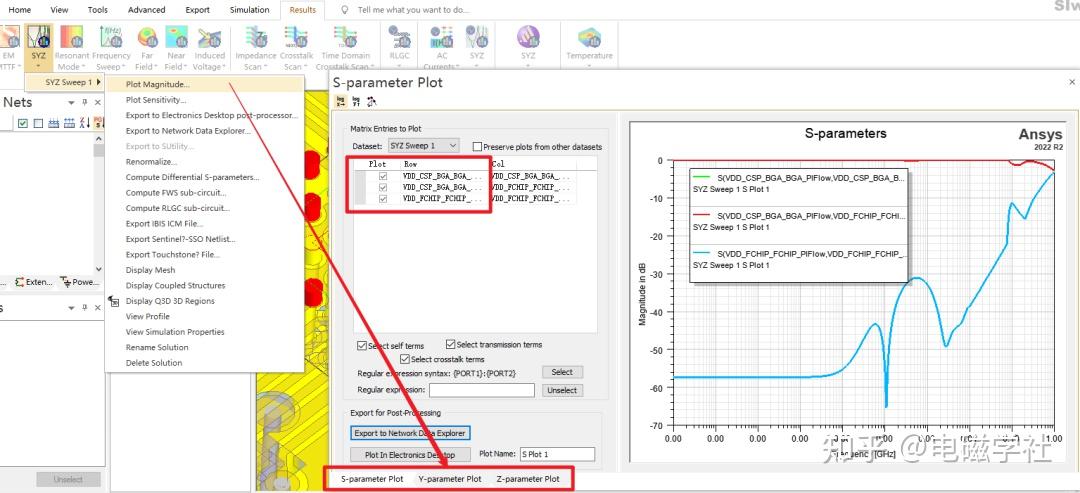This screenshot has width=1080, height=493.
Task: Open the Home ribbon tab
Action: point(19,10)
